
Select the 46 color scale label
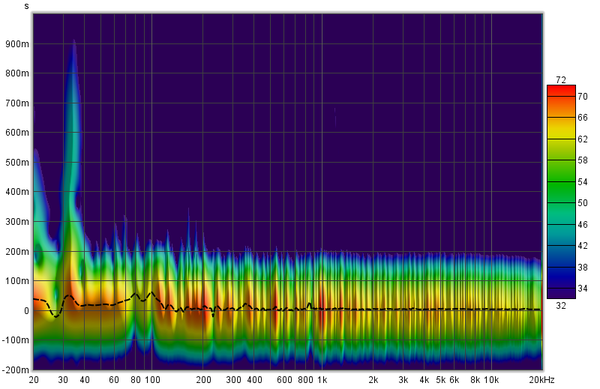click(x=583, y=225)
